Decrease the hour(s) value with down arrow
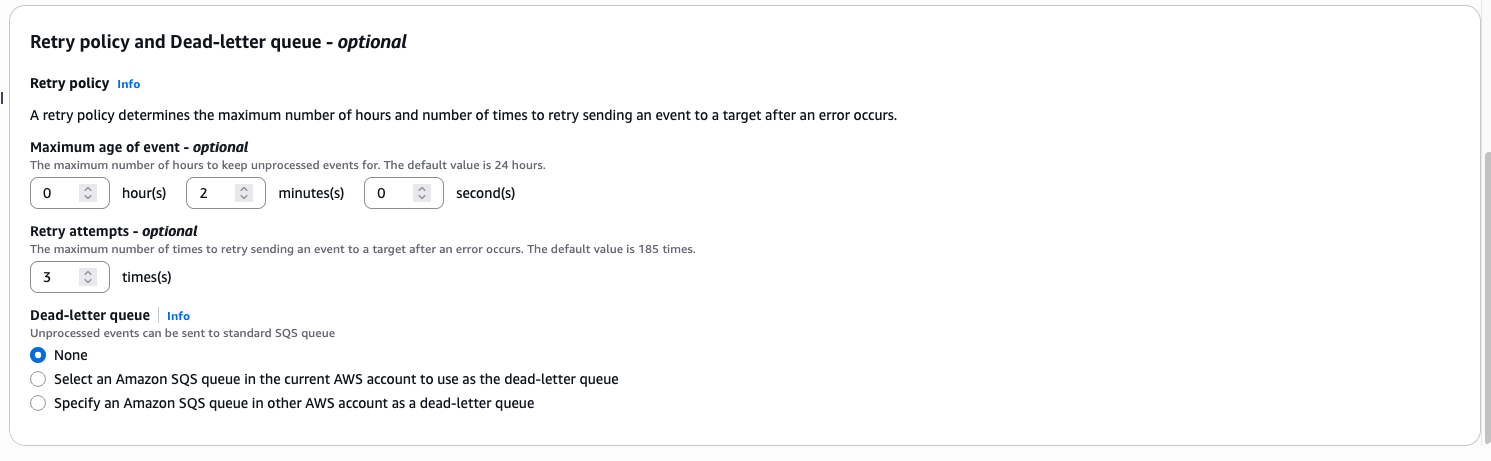Image resolution: width=1491 pixels, height=461 pixels. click(x=89, y=198)
